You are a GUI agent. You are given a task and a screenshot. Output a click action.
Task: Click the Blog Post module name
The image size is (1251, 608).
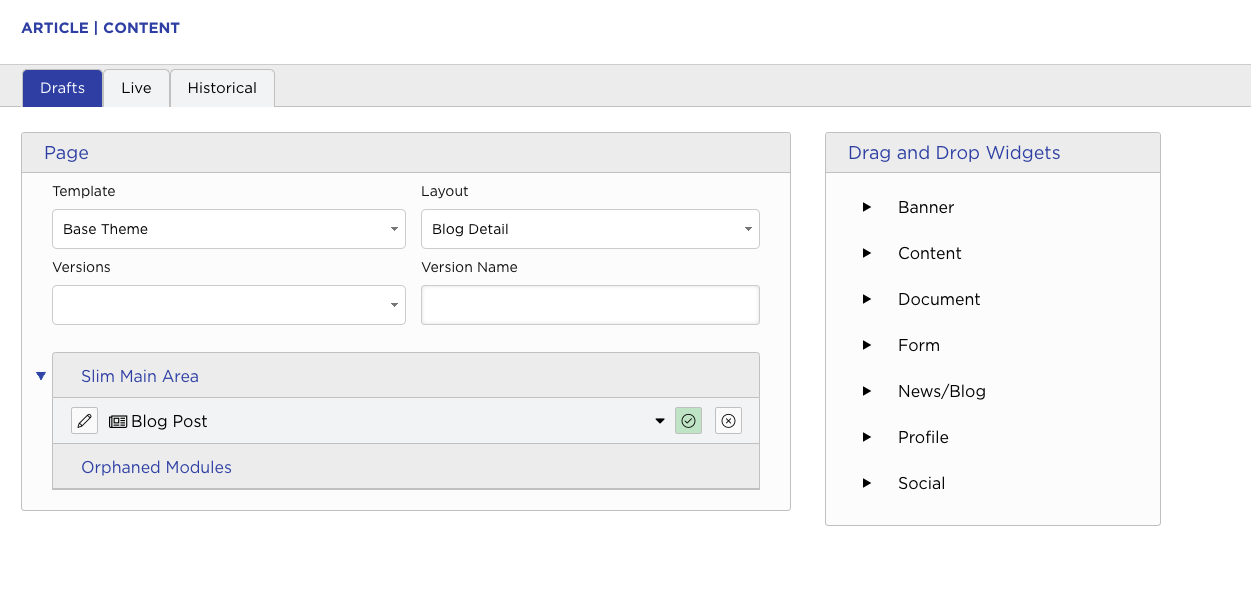169,421
